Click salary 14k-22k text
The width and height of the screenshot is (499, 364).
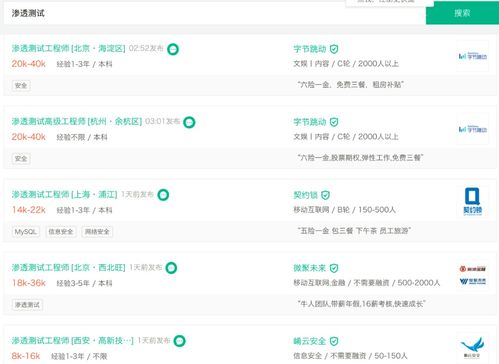pyautogui.click(x=29, y=210)
